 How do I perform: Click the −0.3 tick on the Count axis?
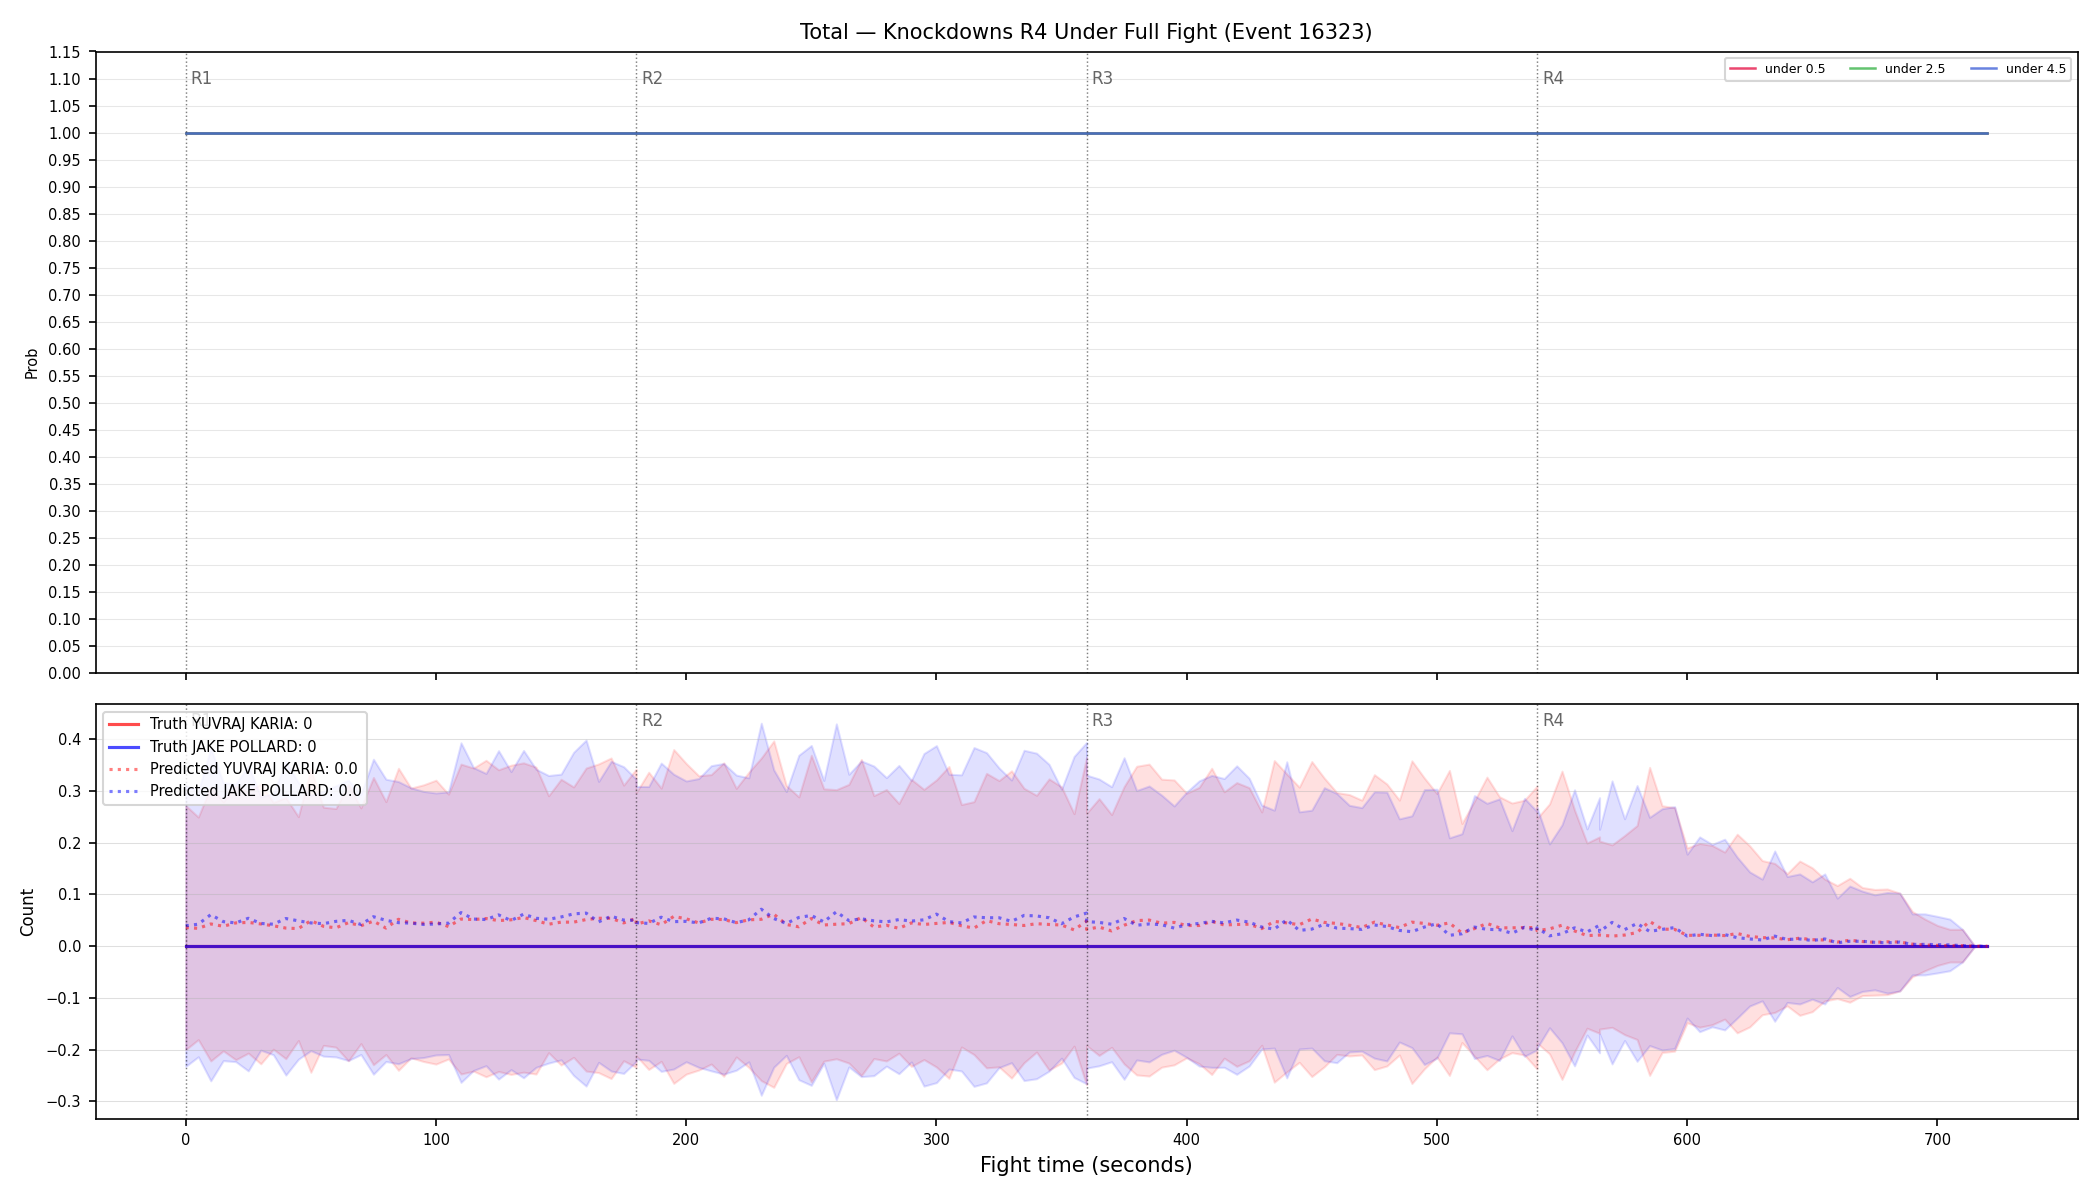click(63, 1101)
